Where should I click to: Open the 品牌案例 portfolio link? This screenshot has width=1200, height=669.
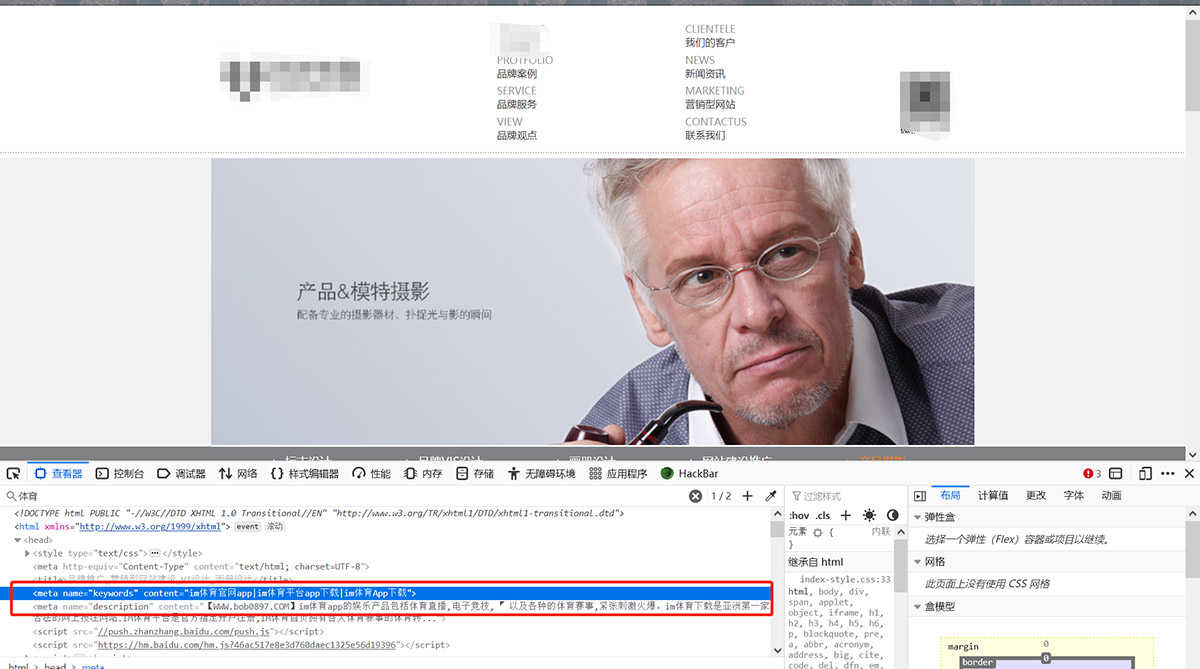[x=517, y=74]
